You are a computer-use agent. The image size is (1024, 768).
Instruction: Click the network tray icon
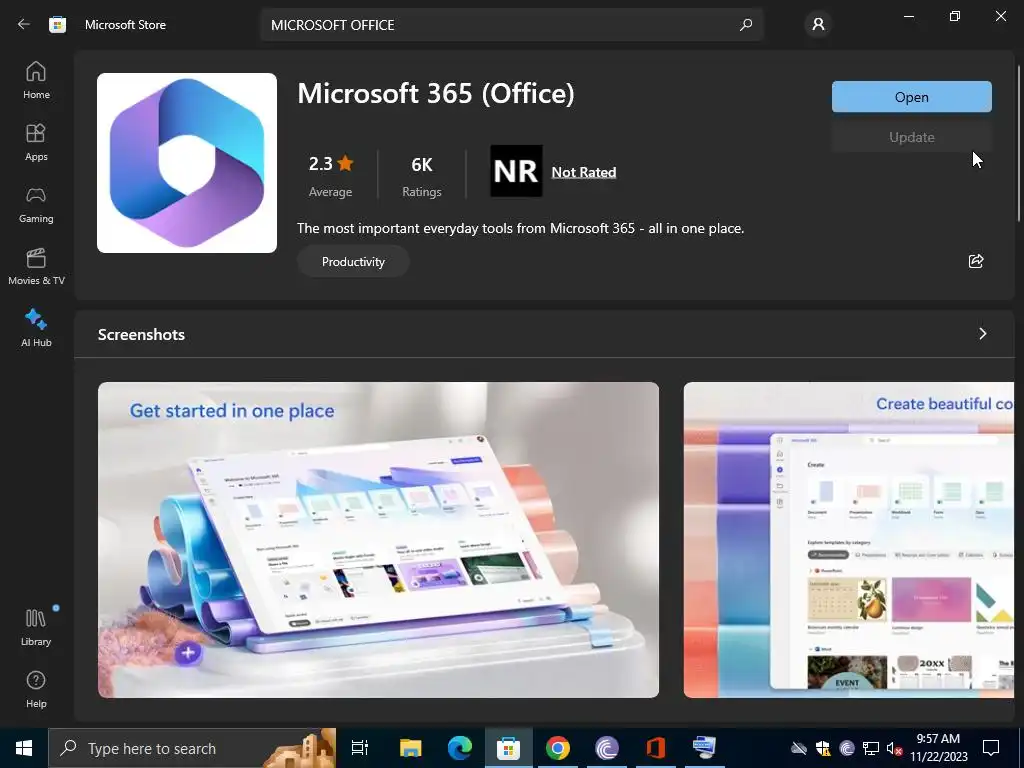(871, 748)
